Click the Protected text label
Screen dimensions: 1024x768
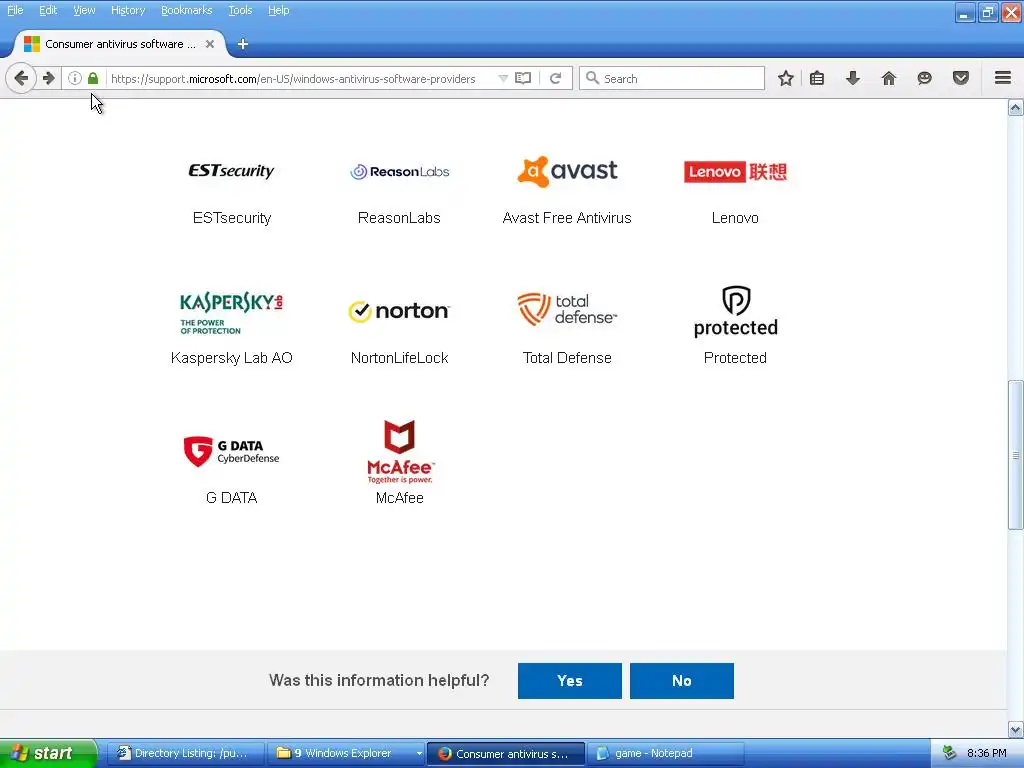click(x=735, y=358)
